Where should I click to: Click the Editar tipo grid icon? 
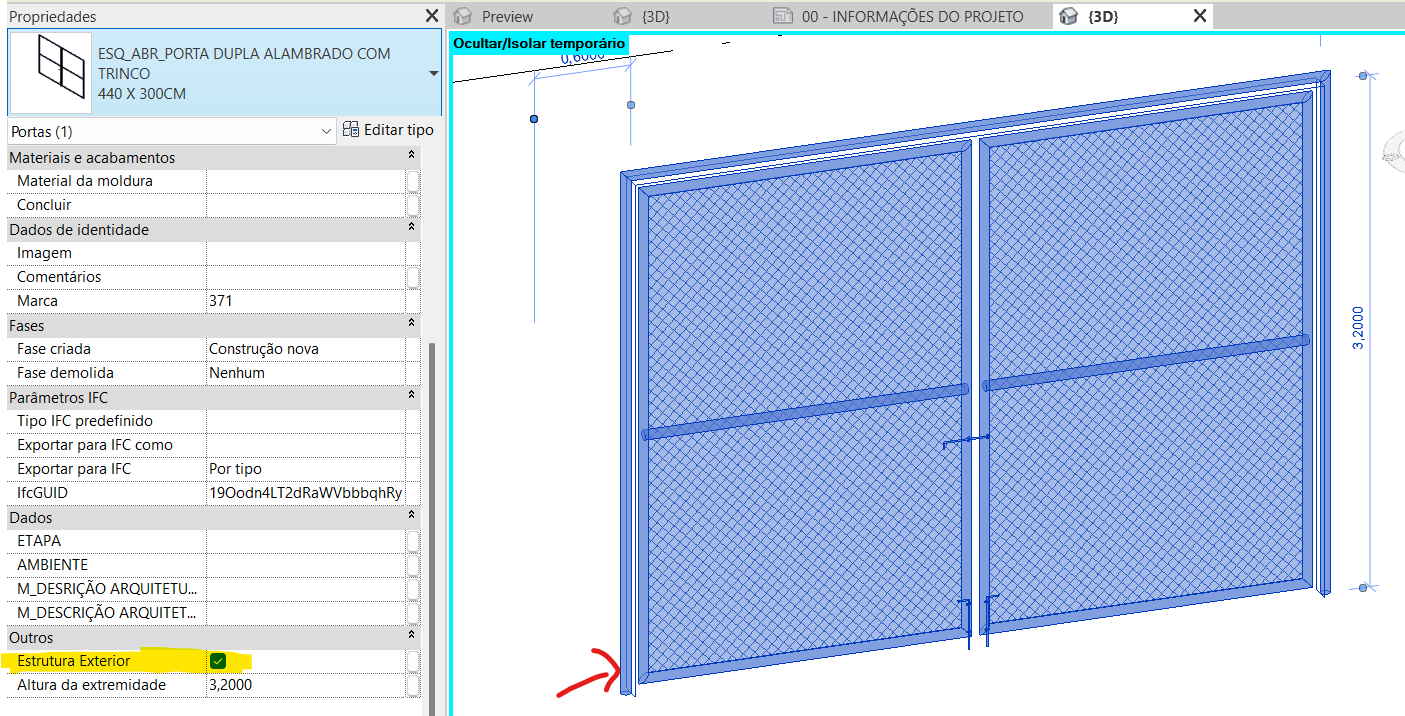click(351, 129)
